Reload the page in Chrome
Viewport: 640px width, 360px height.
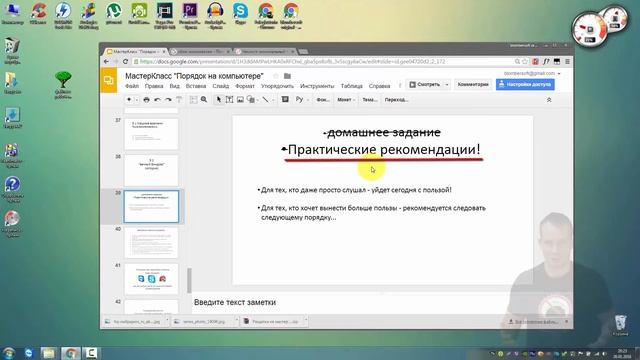pos(125,61)
